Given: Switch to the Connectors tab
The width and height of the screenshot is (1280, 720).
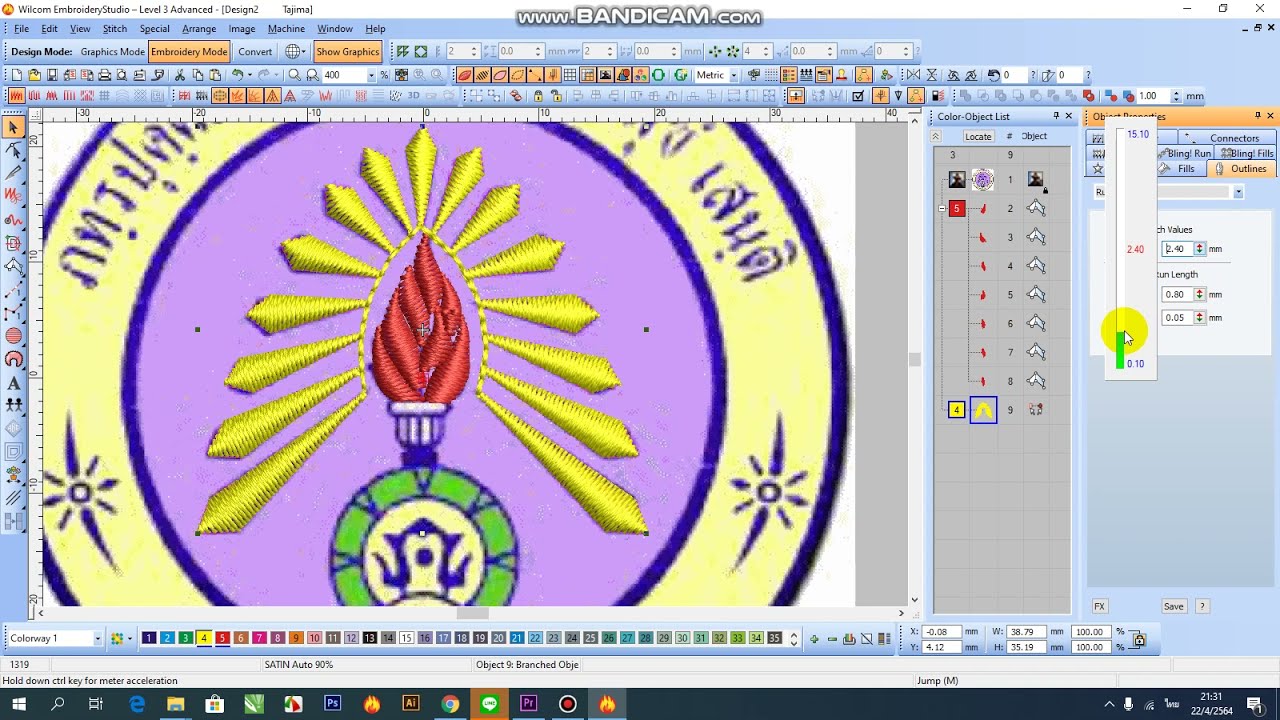Looking at the screenshot, I should point(1228,138).
